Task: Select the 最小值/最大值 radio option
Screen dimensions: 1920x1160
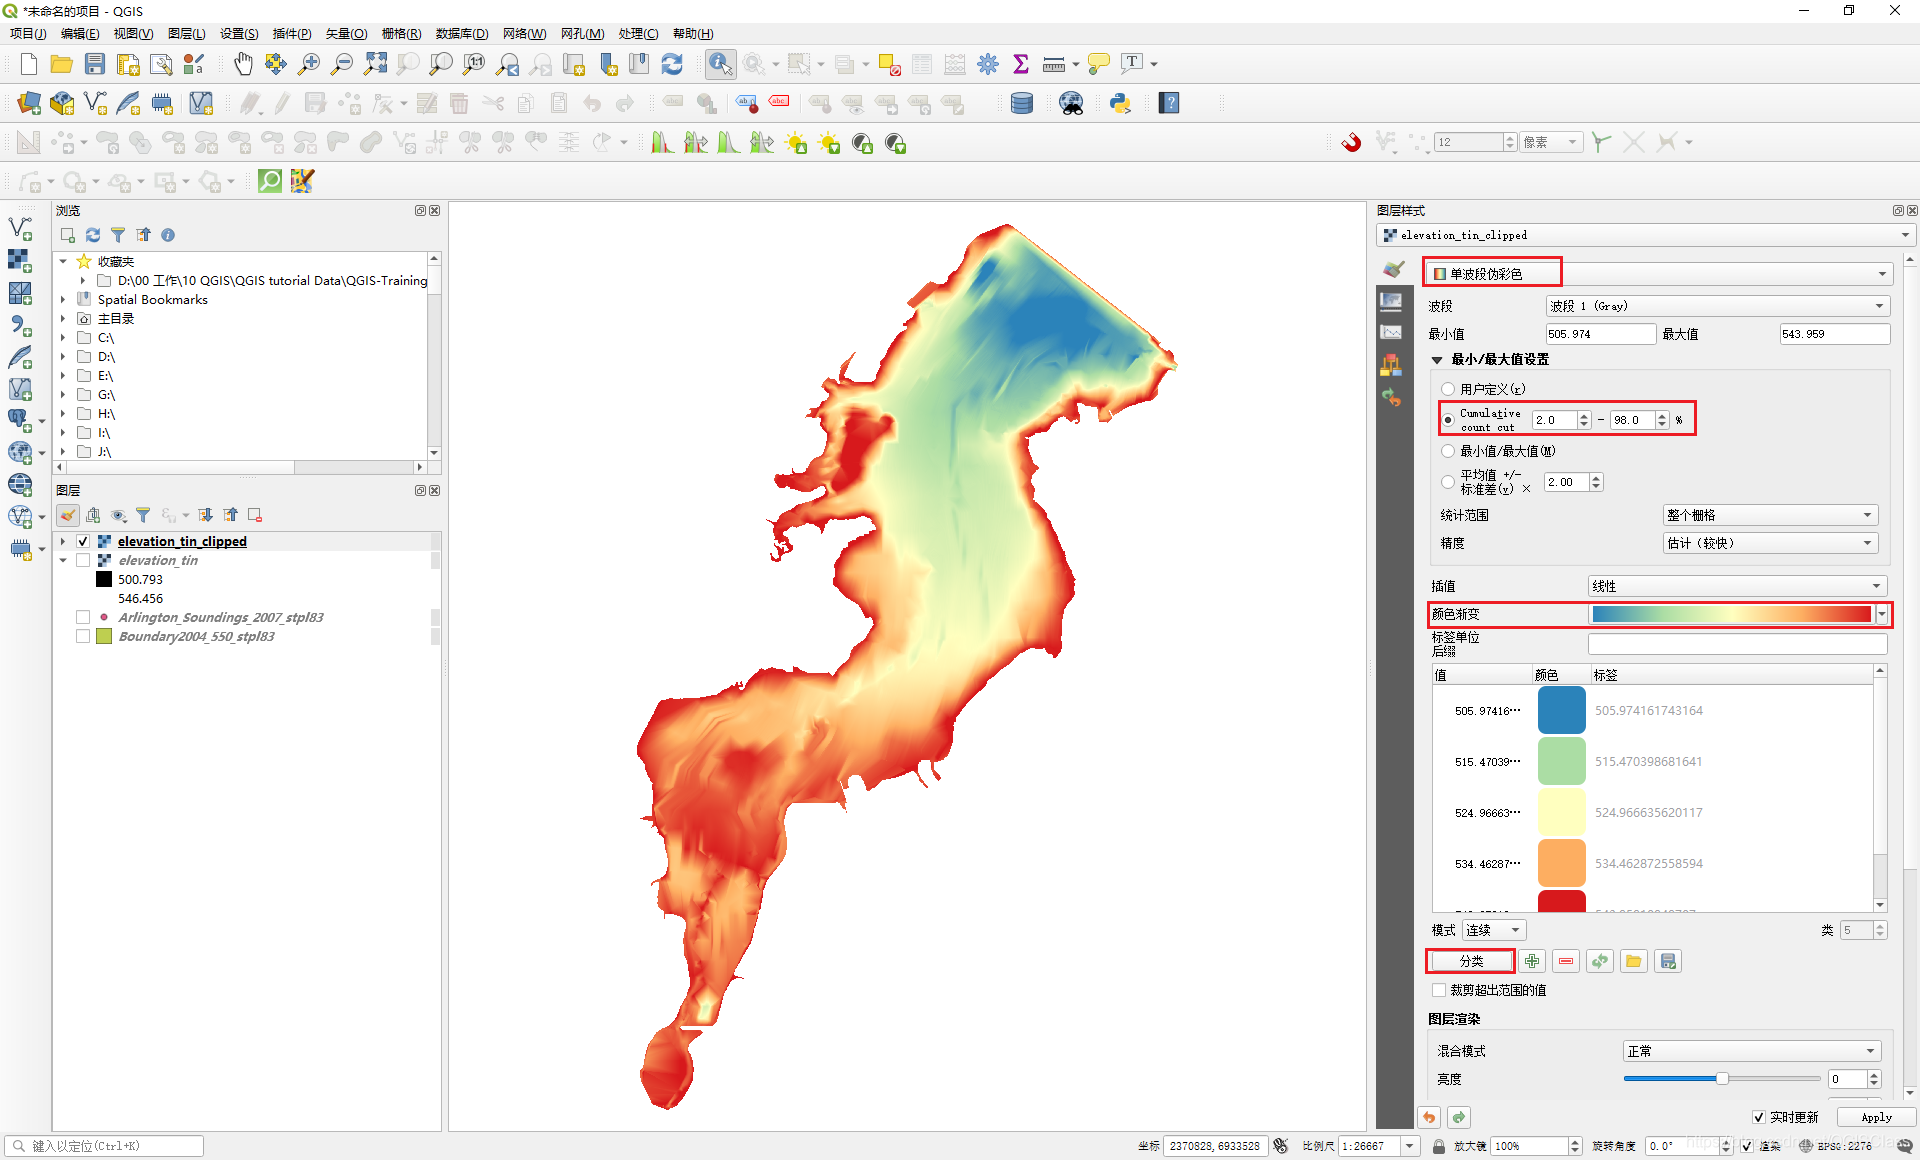Action: 1448,451
